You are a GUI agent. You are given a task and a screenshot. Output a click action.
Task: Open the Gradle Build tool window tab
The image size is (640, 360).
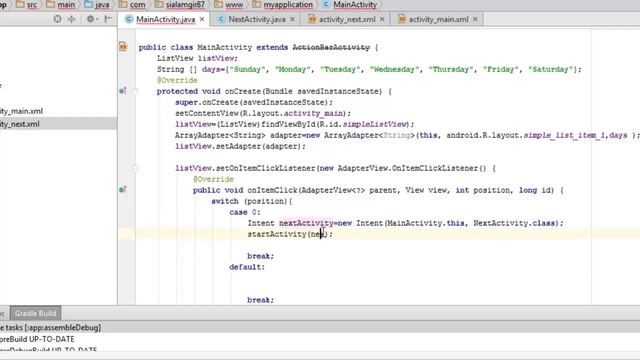(36, 313)
